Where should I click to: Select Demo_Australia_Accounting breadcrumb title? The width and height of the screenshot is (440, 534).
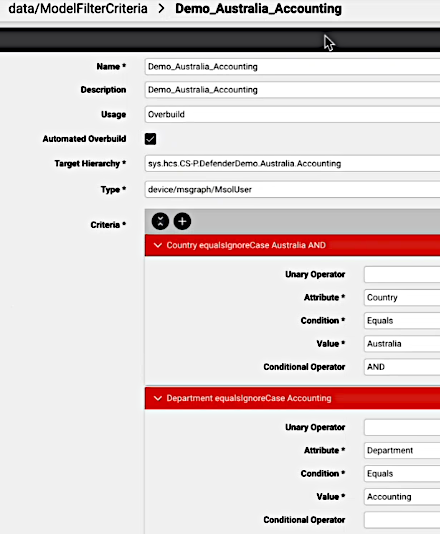click(258, 9)
